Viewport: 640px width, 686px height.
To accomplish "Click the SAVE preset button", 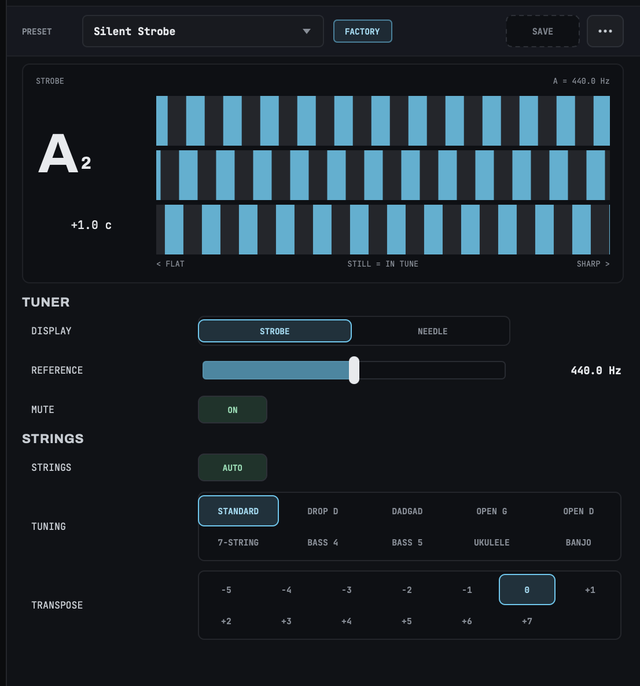I will click(x=542, y=31).
